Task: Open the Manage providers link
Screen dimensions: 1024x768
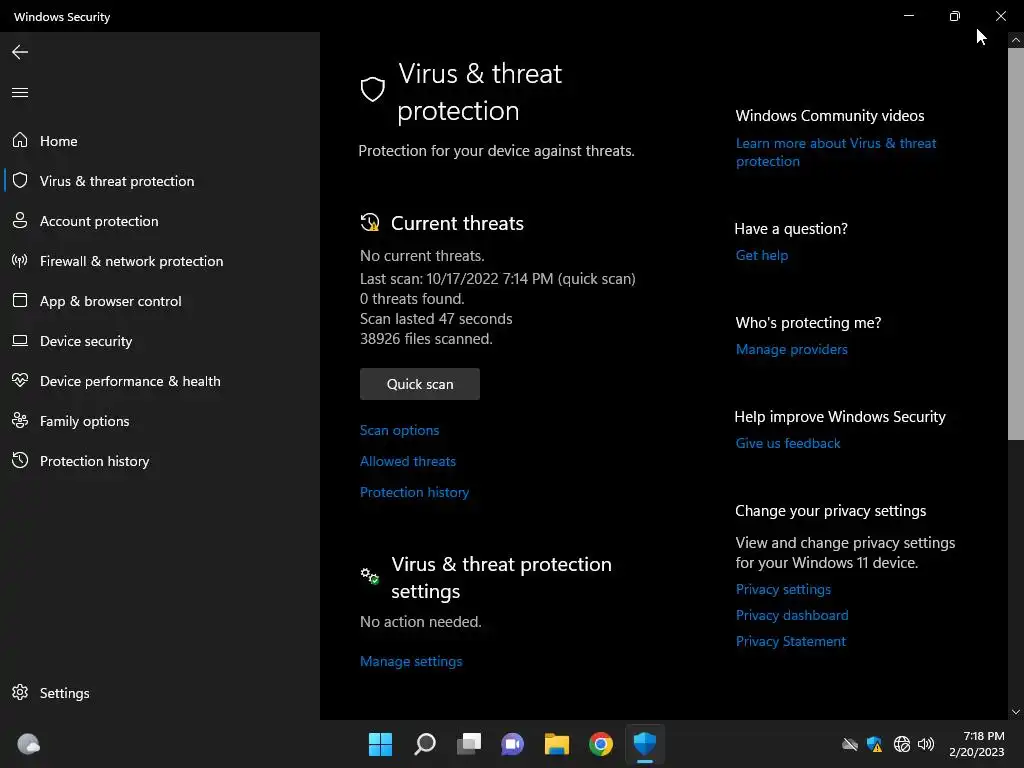Action: 791,349
